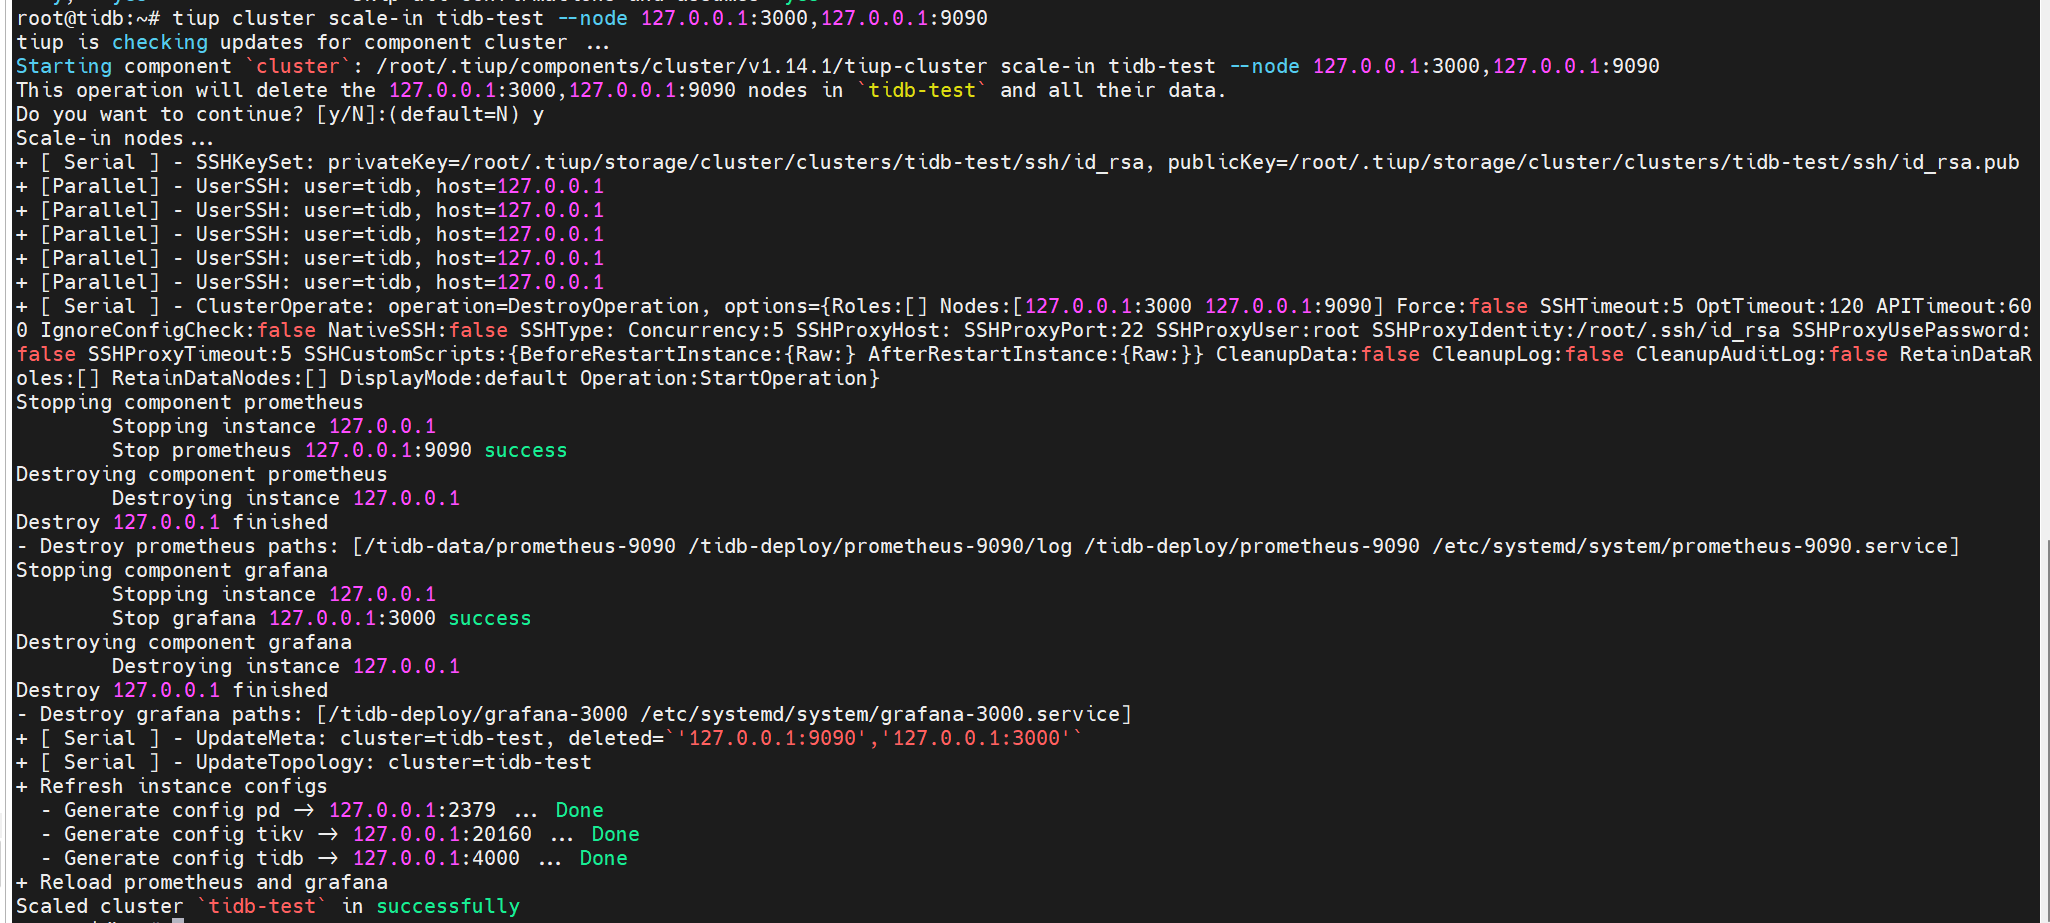The height and width of the screenshot is (923, 2050).
Task: Select the "Scale-in nodes..." line
Action: click(115, 138)
